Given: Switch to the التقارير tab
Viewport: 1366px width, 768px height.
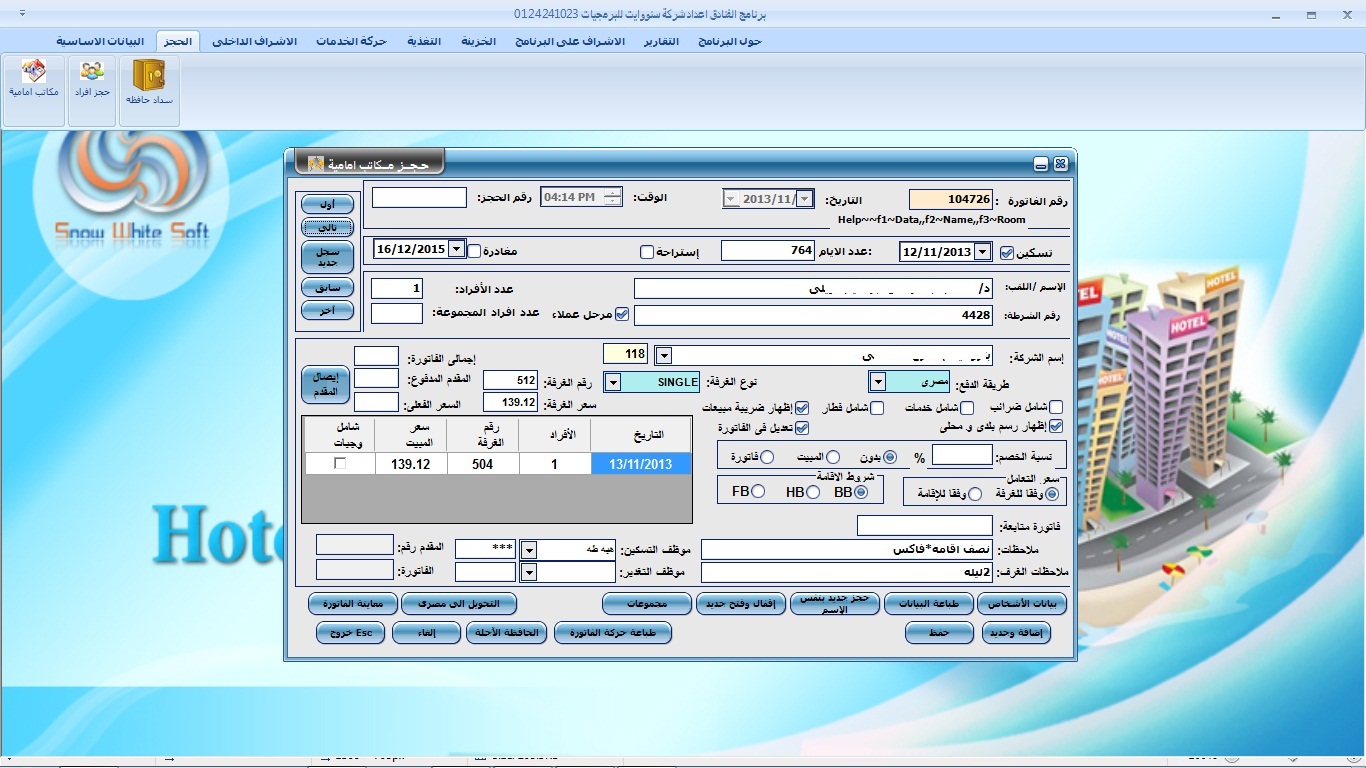Looking at the screenshot, I should click(659, 41).
